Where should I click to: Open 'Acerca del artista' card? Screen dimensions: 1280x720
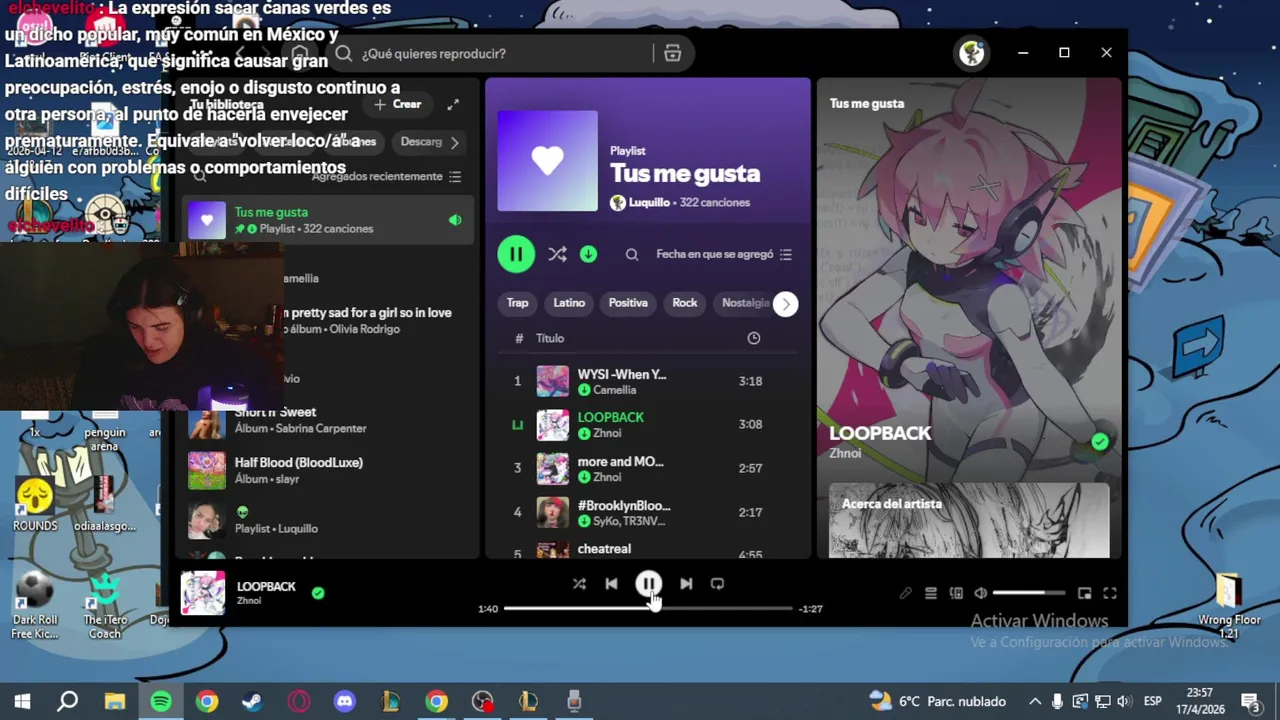(969, 520)
